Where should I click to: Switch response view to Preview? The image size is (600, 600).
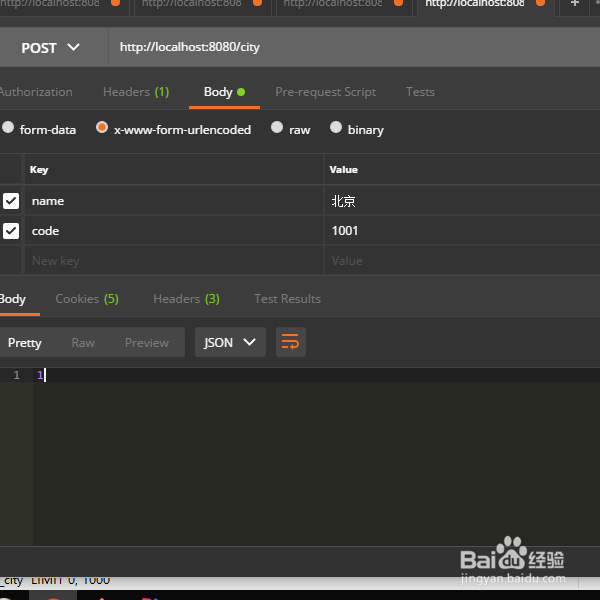(x=147, y=342)
